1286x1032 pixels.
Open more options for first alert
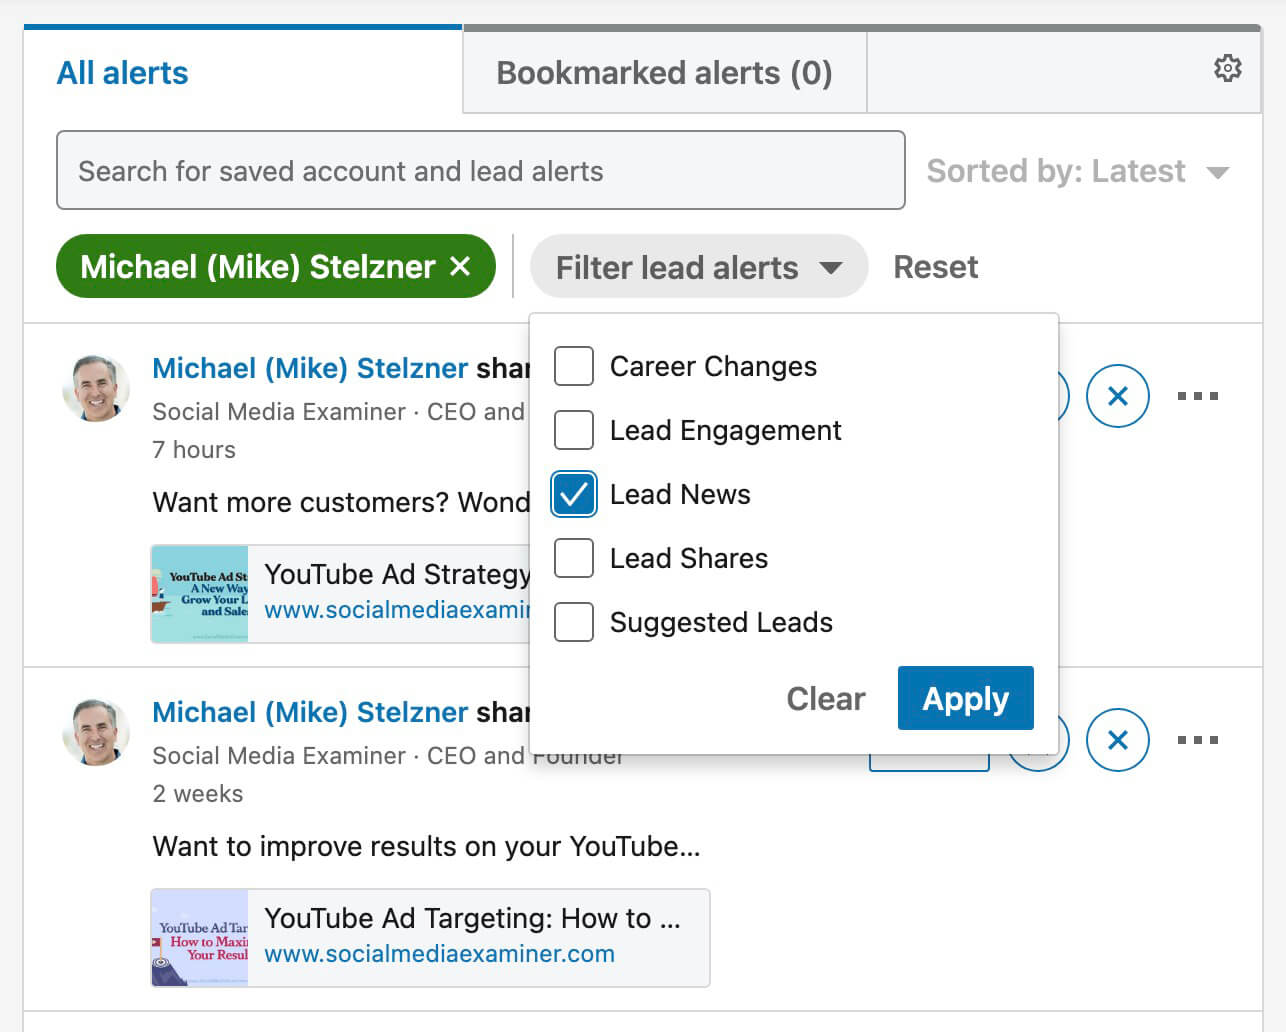pyautogui.click(x=1197, y=396)
